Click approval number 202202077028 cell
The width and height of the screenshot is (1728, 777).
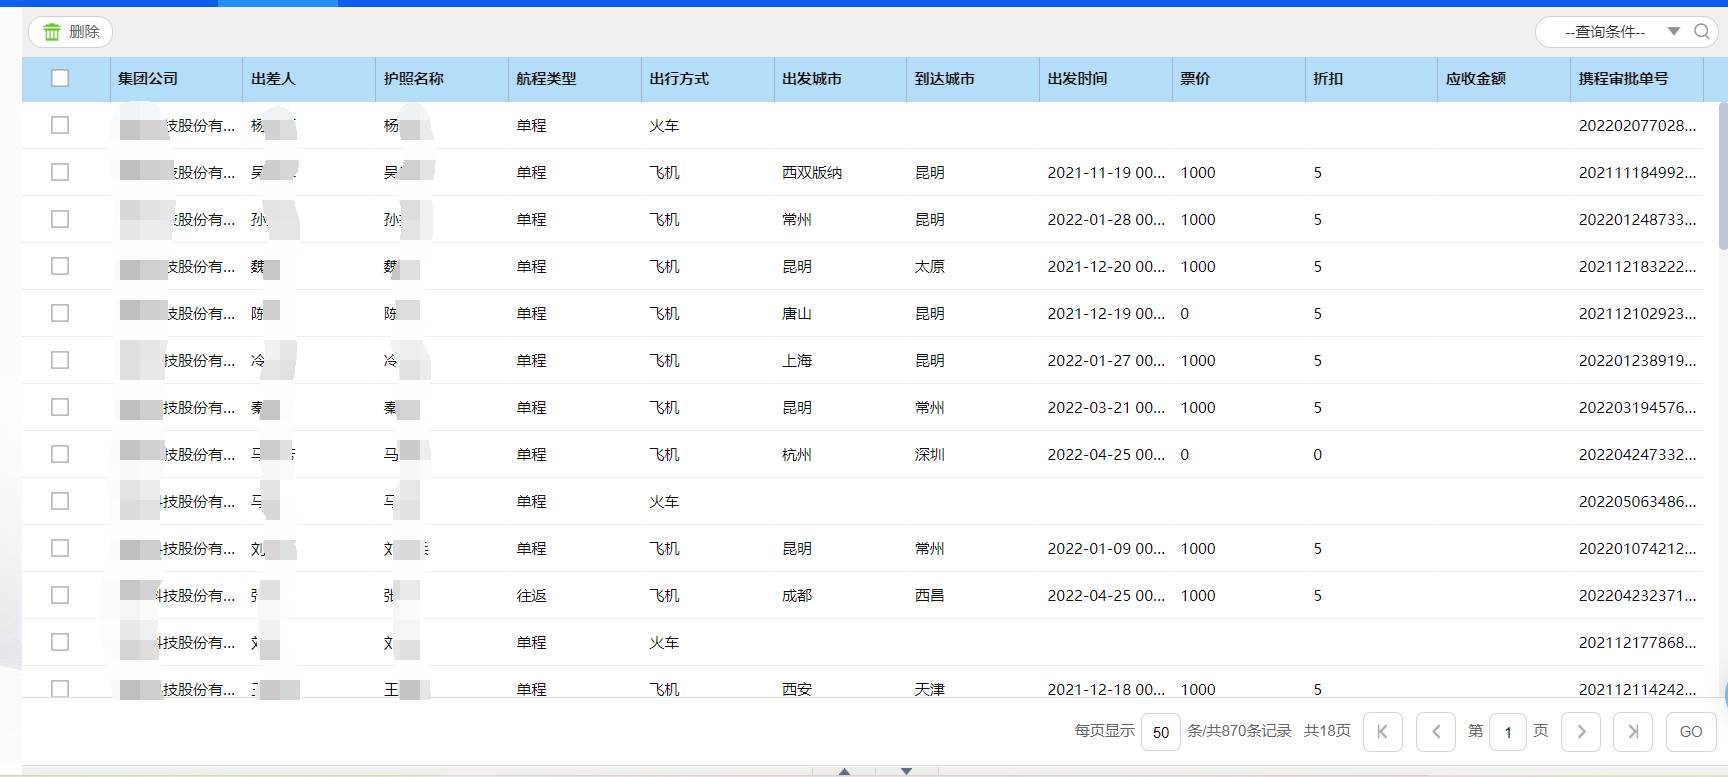[x=1636, y=126]
